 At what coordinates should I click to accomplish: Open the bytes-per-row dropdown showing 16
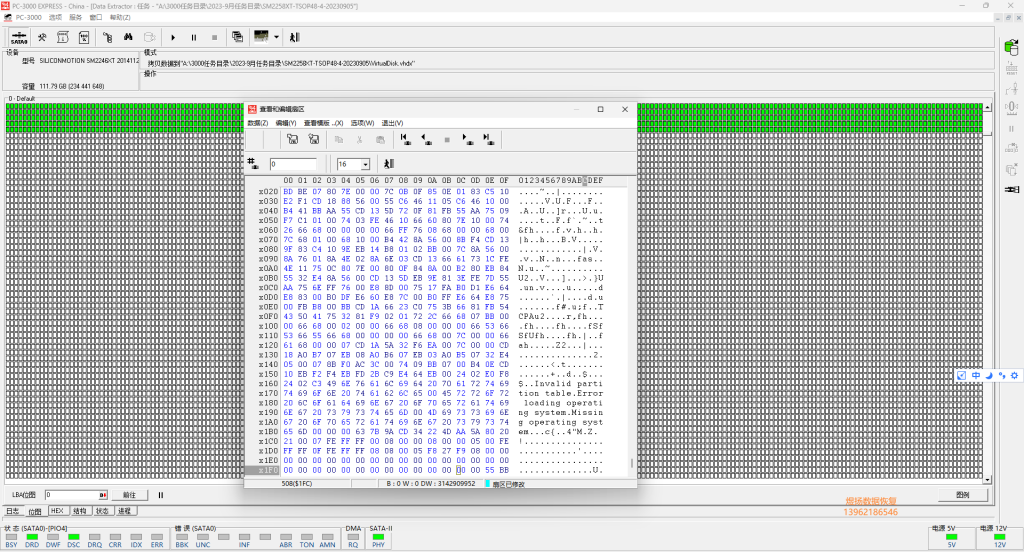[x=366, y=164]
